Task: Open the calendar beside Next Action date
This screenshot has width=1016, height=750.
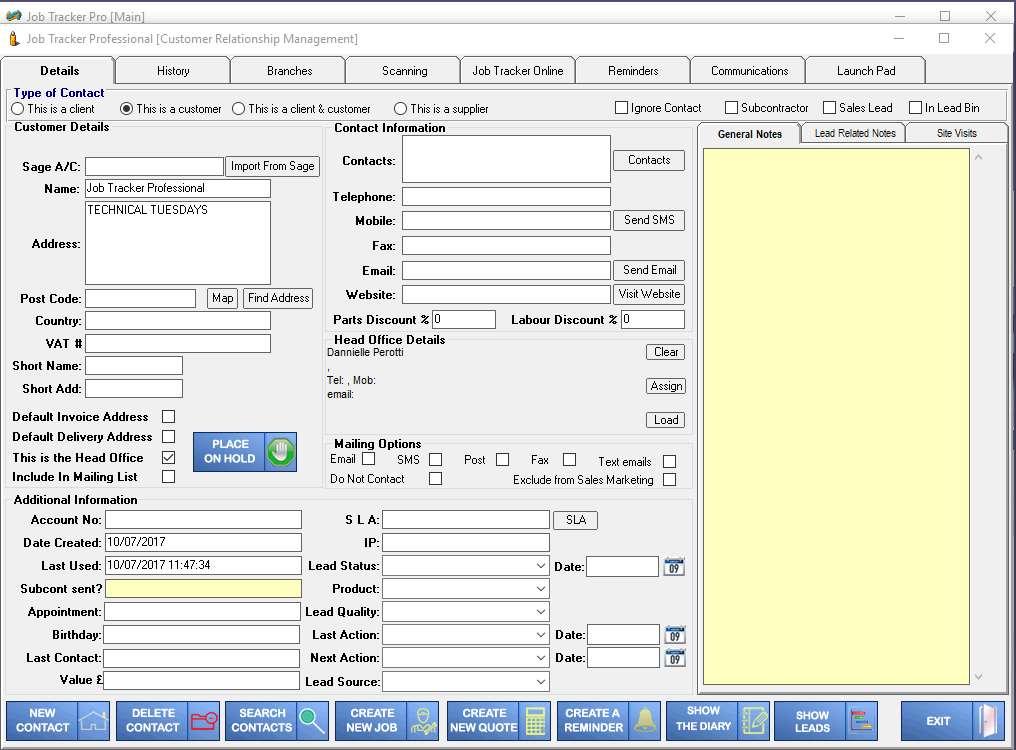Action: point(675,658)
